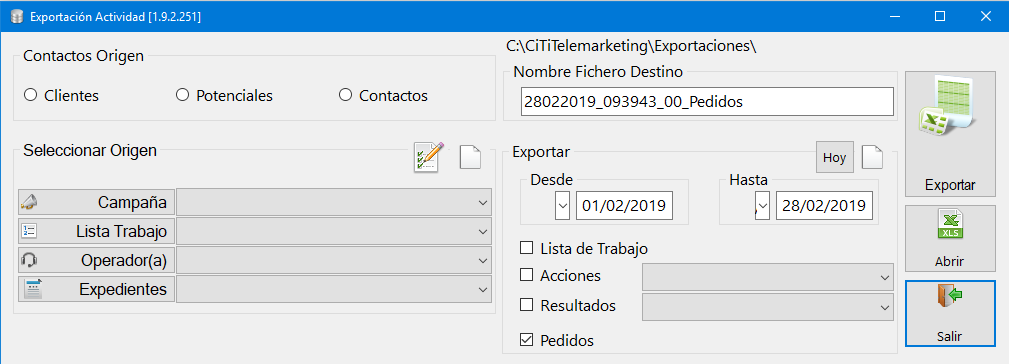Click the blank page icon in Seleccionar Origen
Viewport: 1009px width, 364px height.
pyautogui.click(x=470, y=157)
